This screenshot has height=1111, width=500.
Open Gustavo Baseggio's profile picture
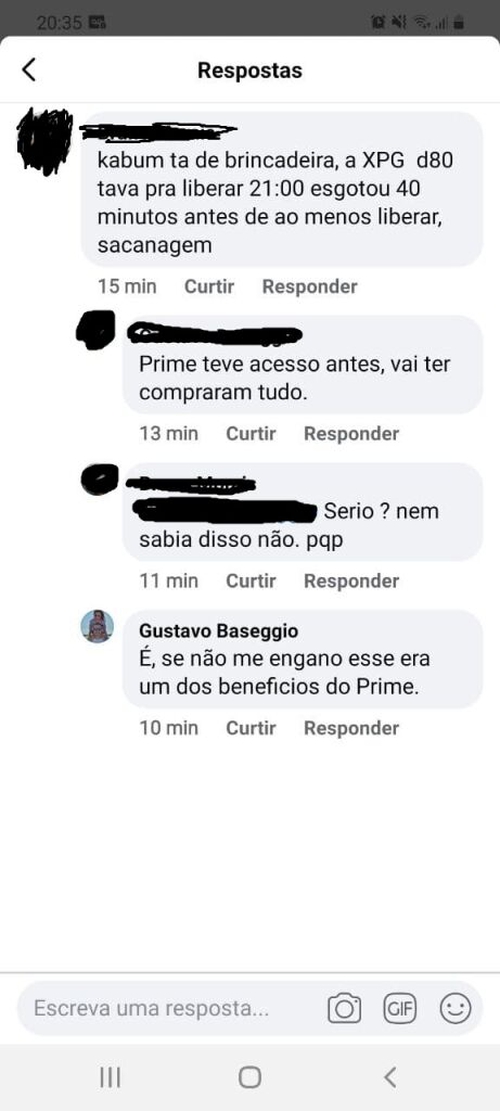(x=97, y=626)
